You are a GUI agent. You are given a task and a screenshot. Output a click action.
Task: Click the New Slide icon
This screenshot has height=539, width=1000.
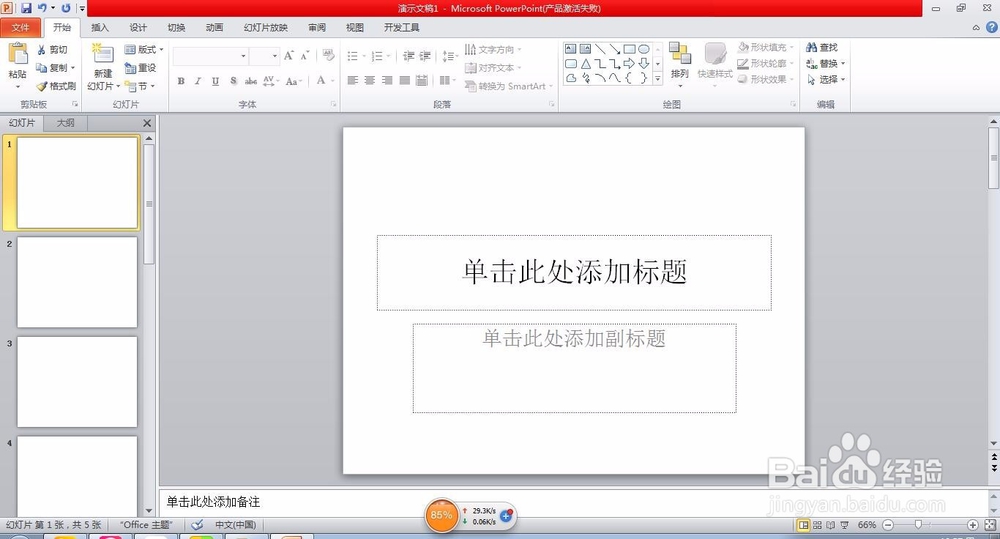tap(103, 54)
